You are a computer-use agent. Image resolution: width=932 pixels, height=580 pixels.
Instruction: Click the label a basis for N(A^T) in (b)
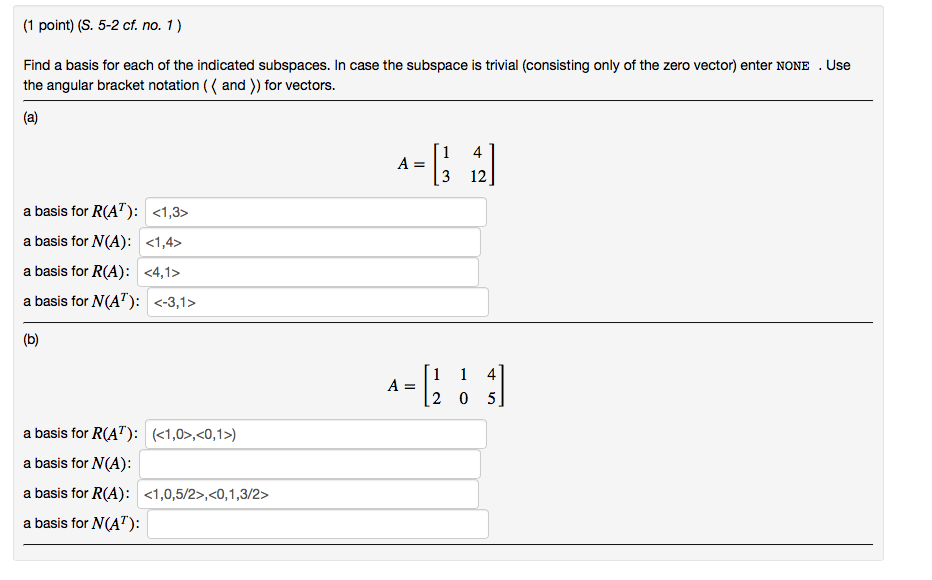pyautogui.click(x=80, y=523)
